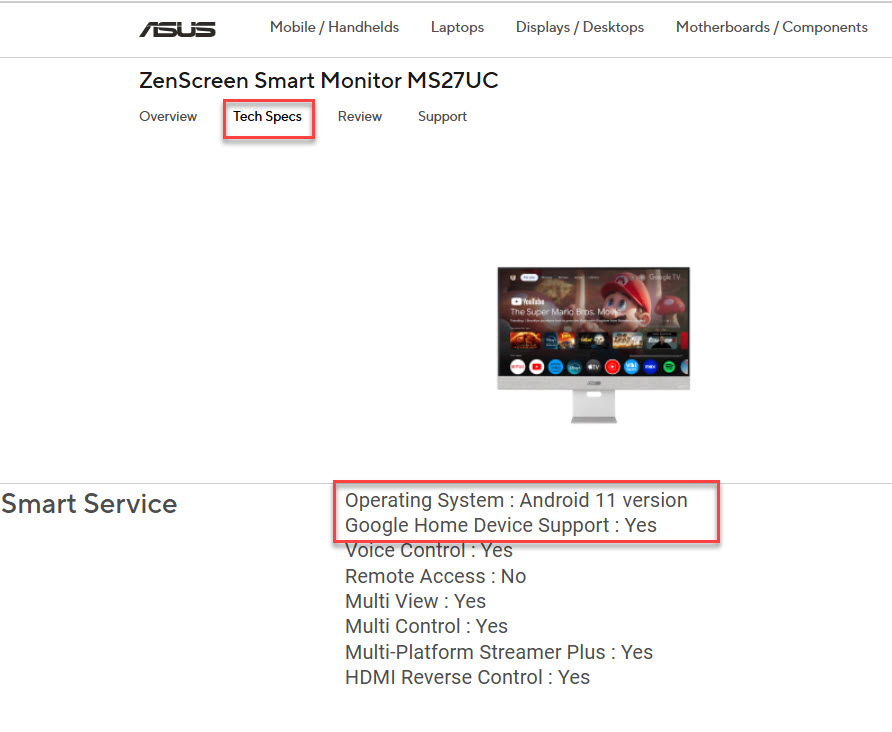Click Voice Control : Yes line
The width and height of the screenshot is (892, 732).
pyautogui.click(x=429, y=551)
